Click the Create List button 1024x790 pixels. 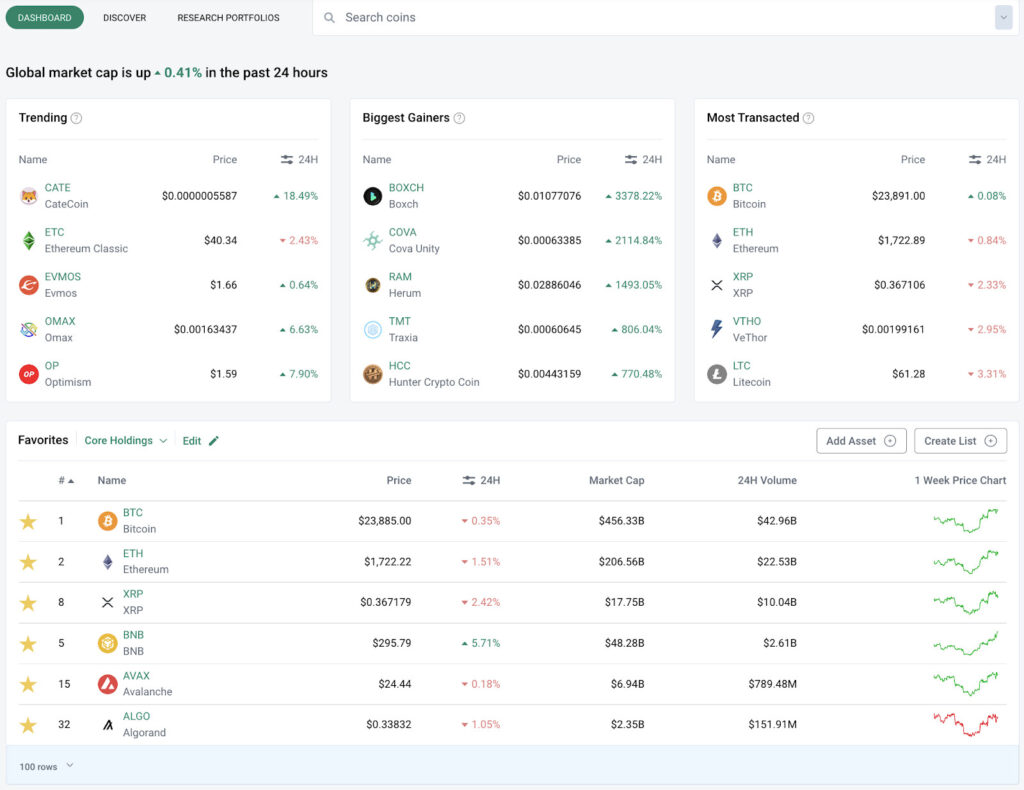point(960,440)
